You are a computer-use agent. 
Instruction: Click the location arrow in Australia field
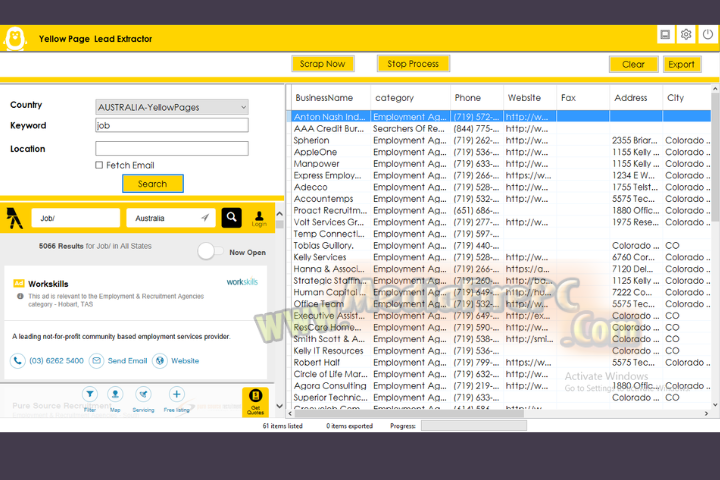pos(205,218)
